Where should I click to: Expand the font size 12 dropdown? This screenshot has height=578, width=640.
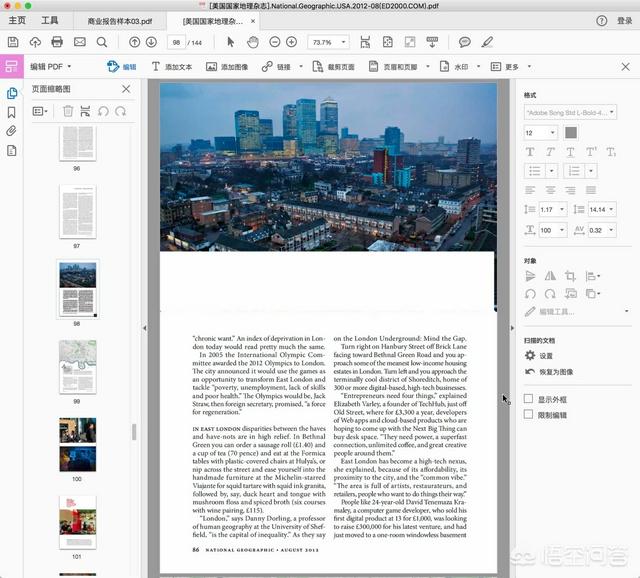540,132
